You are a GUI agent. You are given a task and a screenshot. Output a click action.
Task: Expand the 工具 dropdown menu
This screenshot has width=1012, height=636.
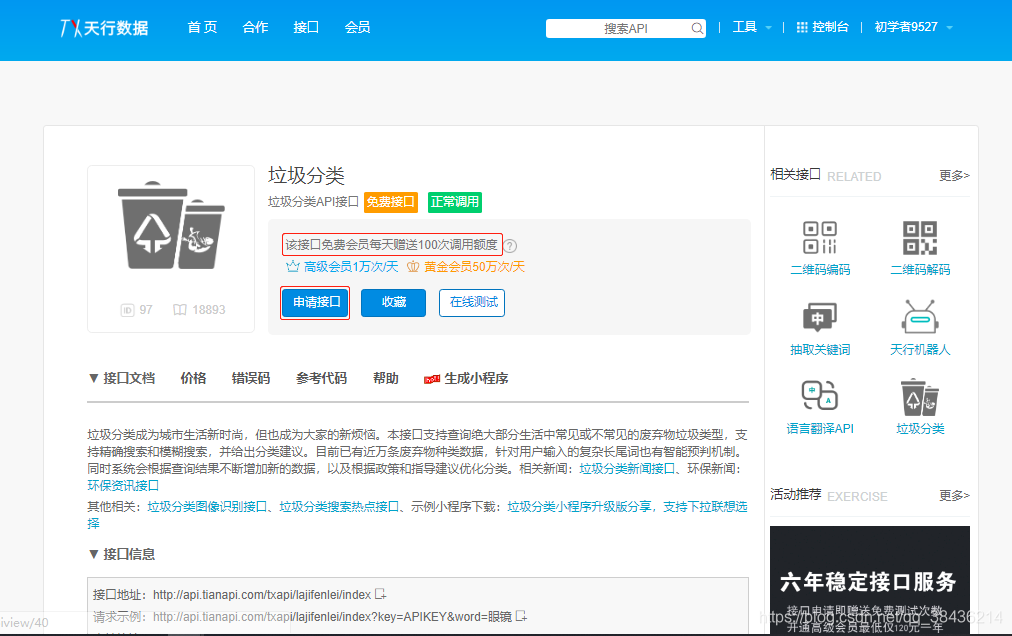(751, 27)
